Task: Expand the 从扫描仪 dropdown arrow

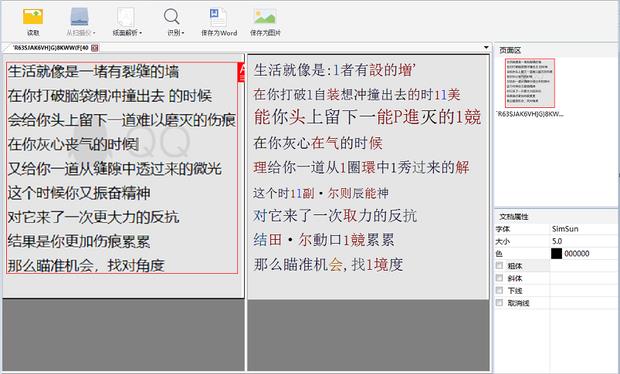Action: click(94, 33)
